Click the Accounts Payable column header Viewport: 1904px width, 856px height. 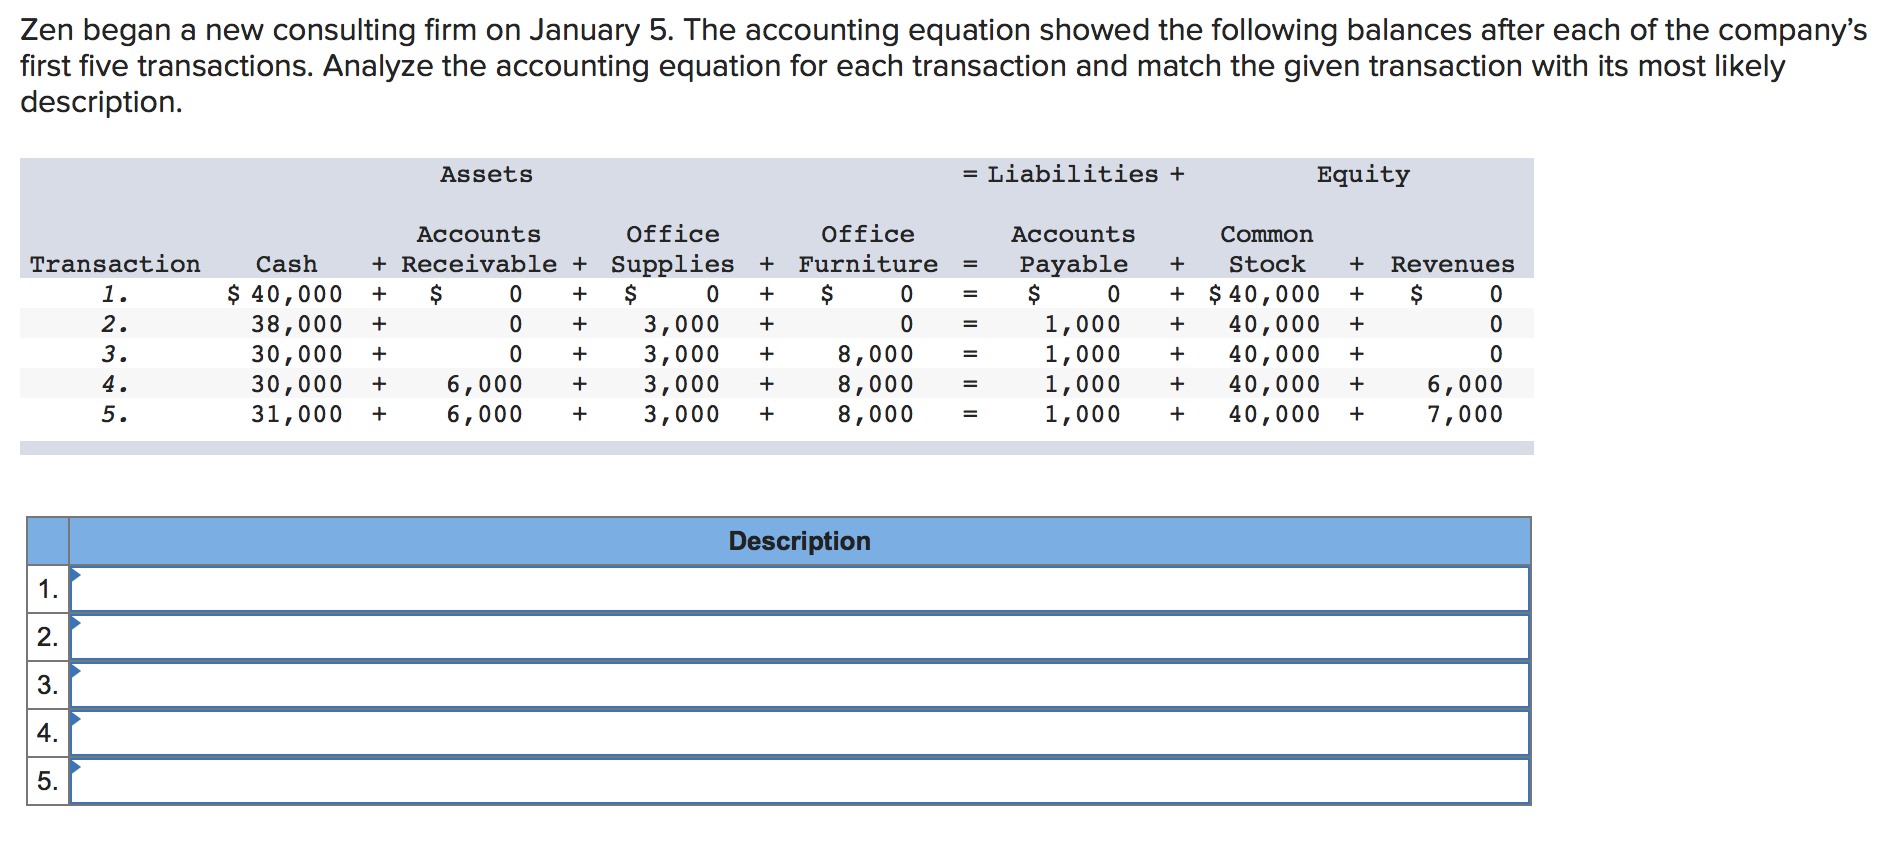click(x=1073, y=249)
